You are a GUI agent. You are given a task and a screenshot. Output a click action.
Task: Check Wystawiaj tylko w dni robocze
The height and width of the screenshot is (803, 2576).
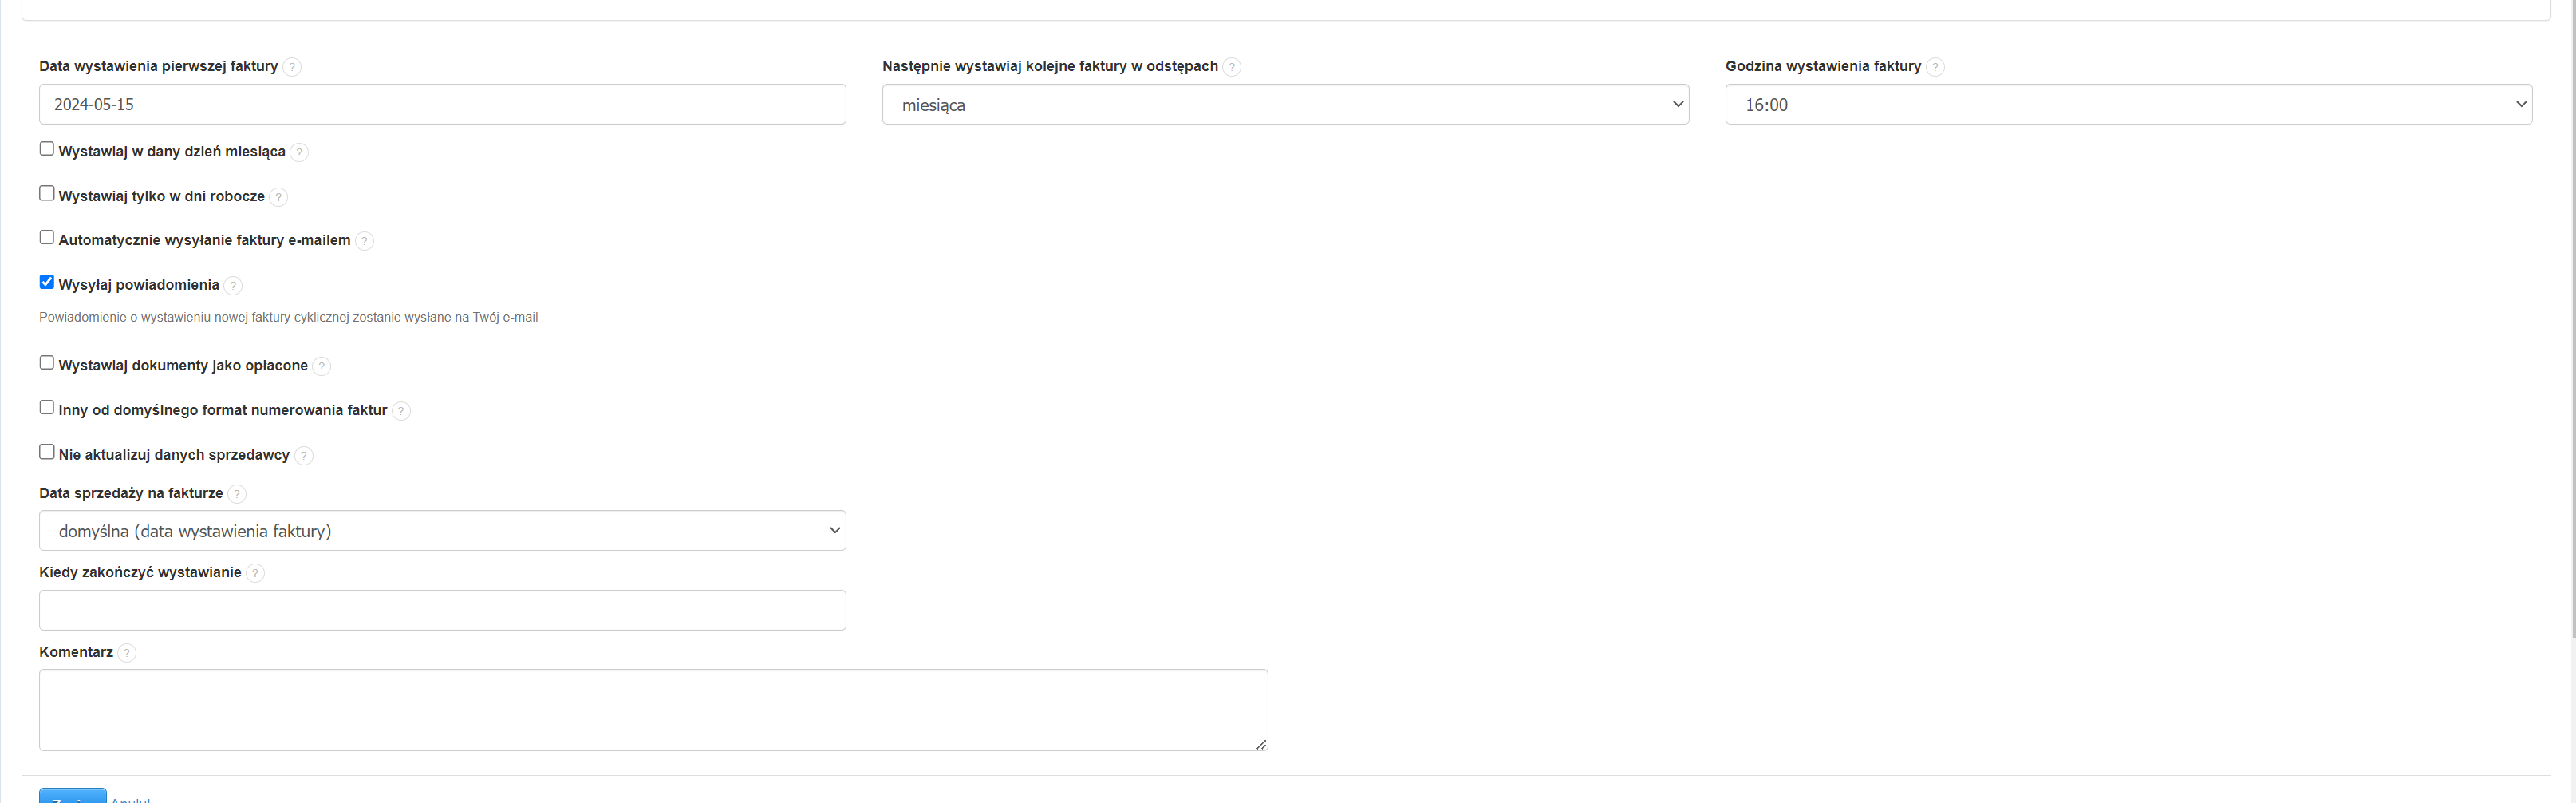click(x=47, y=193)
